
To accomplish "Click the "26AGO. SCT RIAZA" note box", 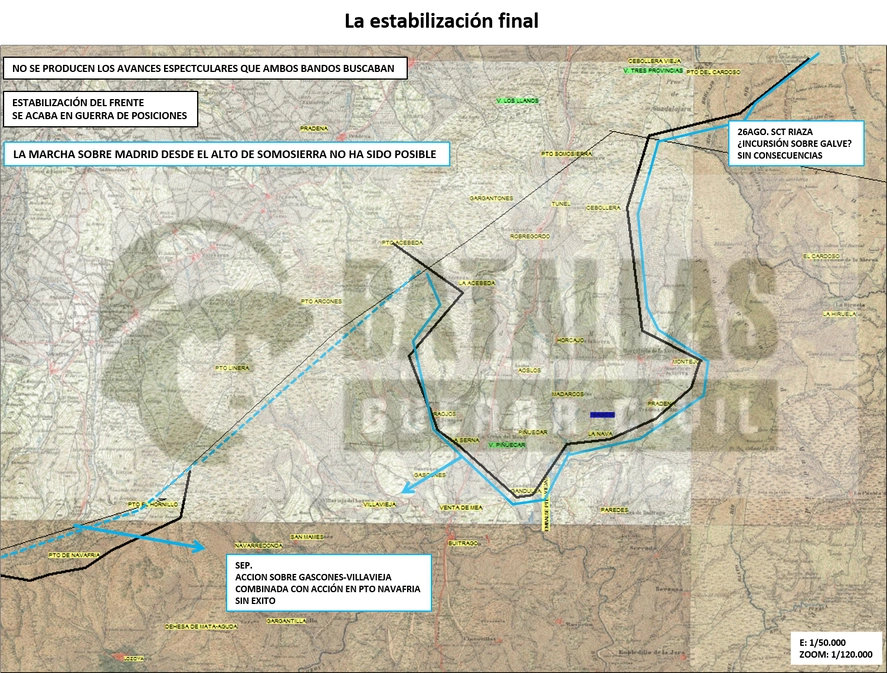I will point(796,144).
